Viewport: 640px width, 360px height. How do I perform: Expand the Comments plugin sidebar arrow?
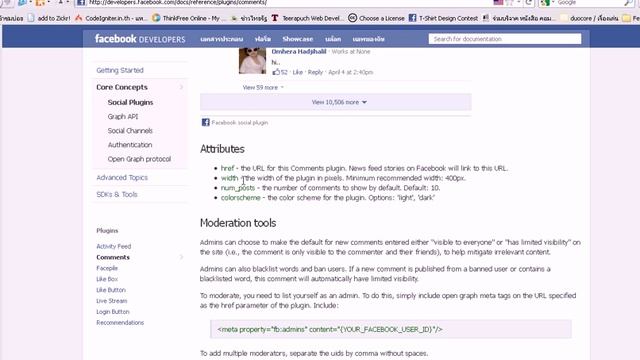(181, 257)
